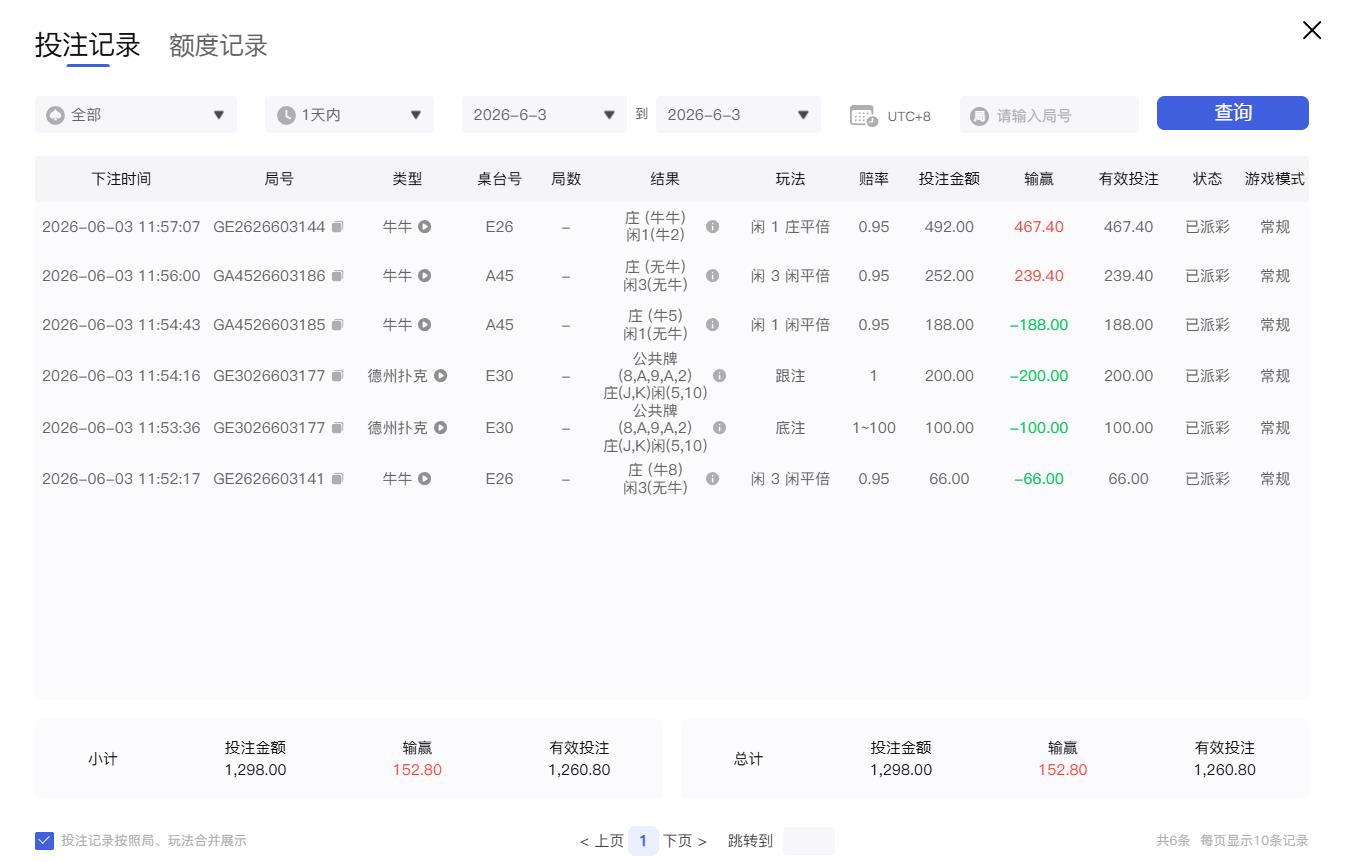Click loss amount -200.00
This screenshot has width=1354, height=862.
point(1039,376)
